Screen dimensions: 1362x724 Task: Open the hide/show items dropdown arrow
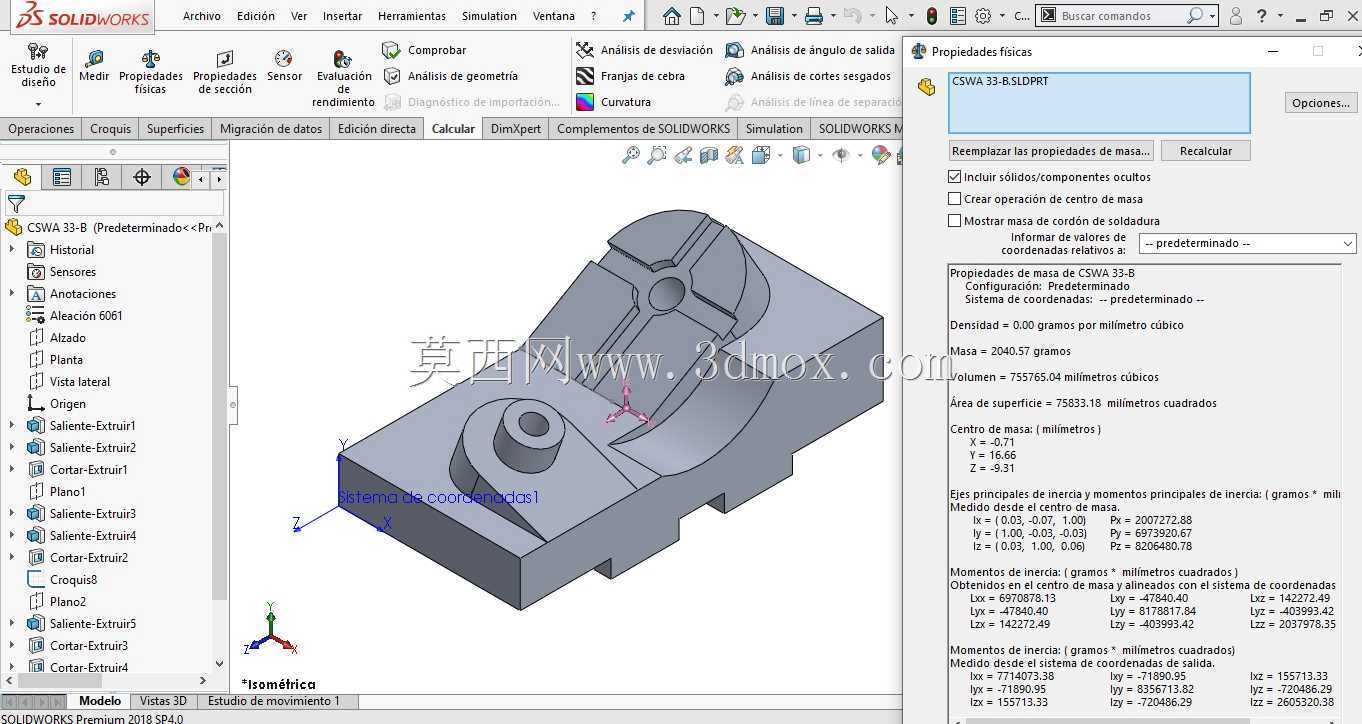[859, 155]
